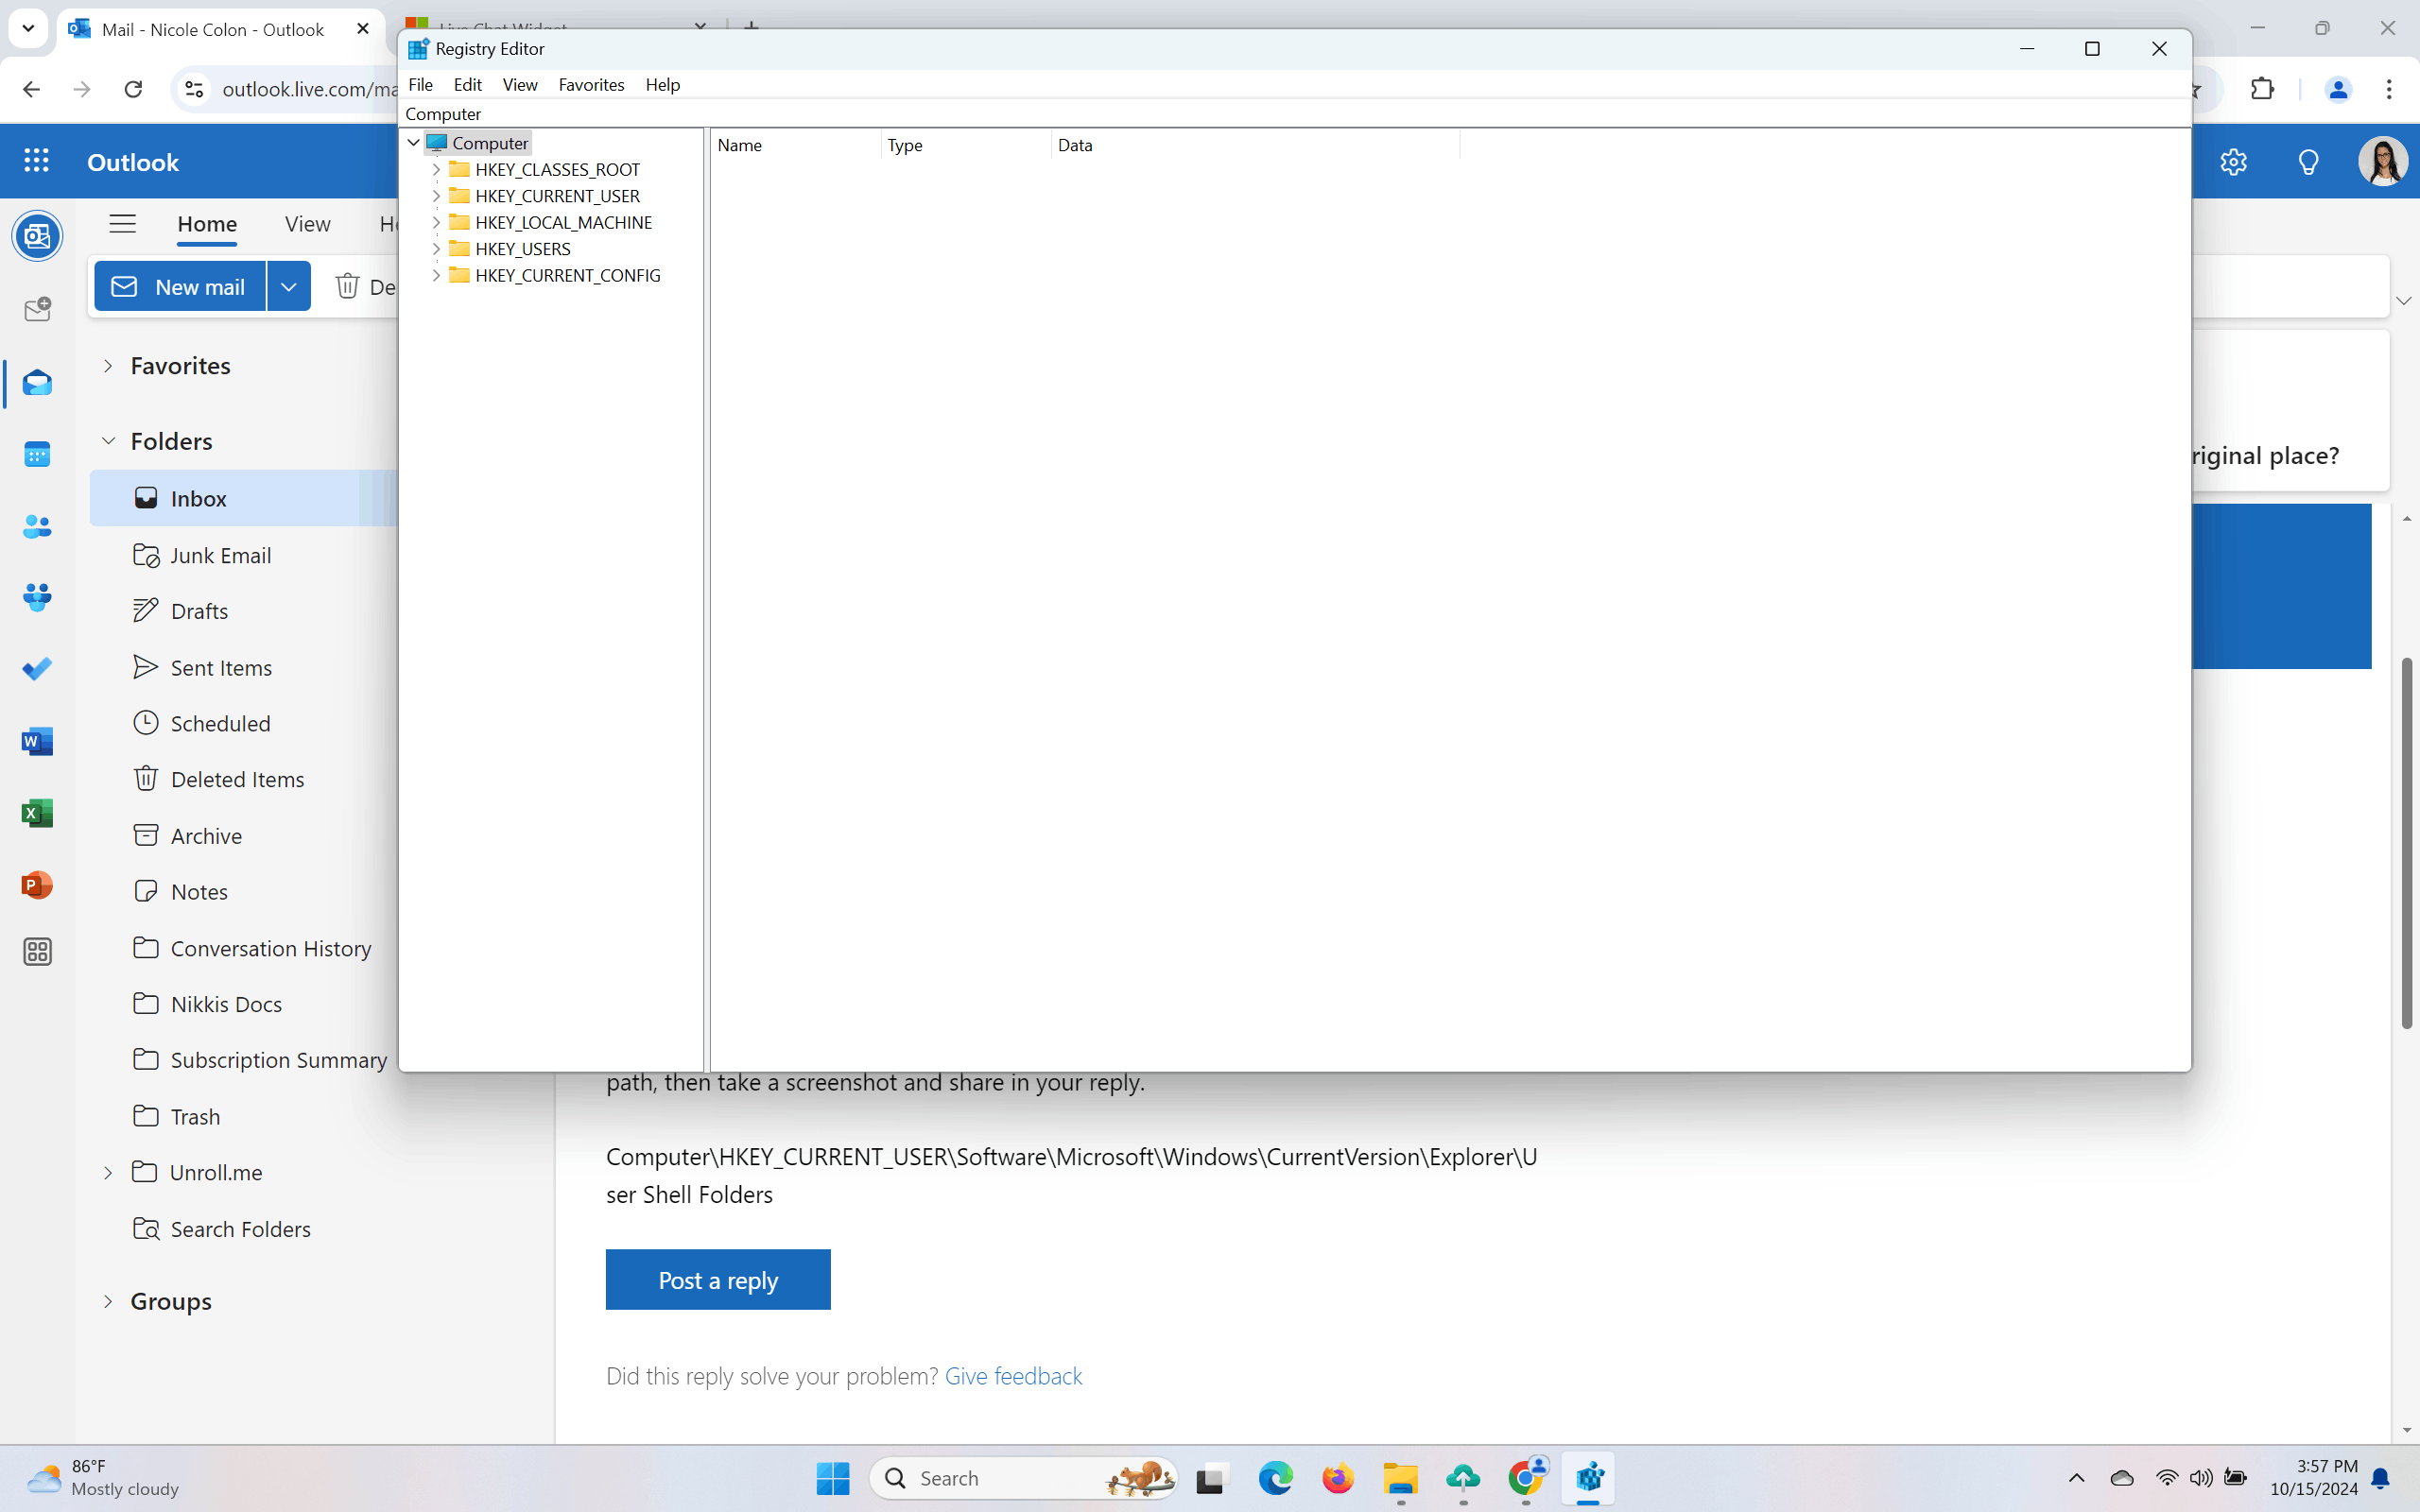Expand the Unroll.me folder
Image resolution: width=2420 pixels, height=1512 pixels.
[108, 1172]
